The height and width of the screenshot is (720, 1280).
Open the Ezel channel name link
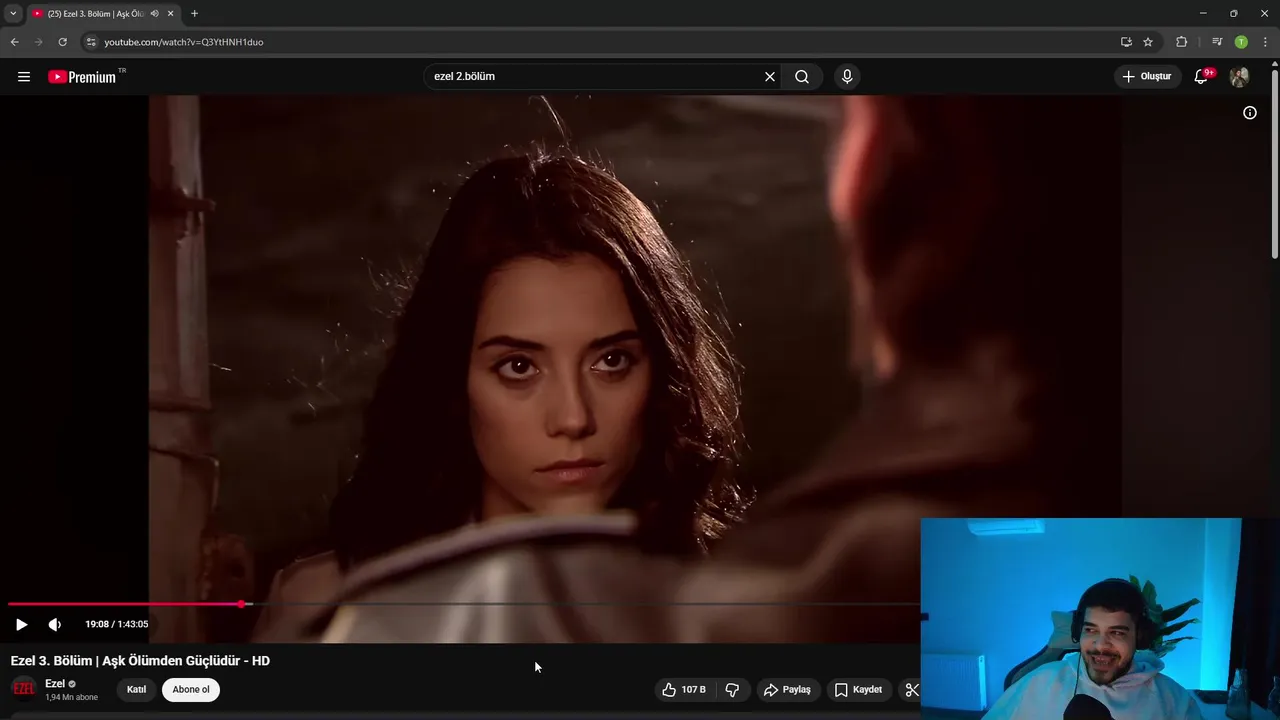tap(55, 684)
